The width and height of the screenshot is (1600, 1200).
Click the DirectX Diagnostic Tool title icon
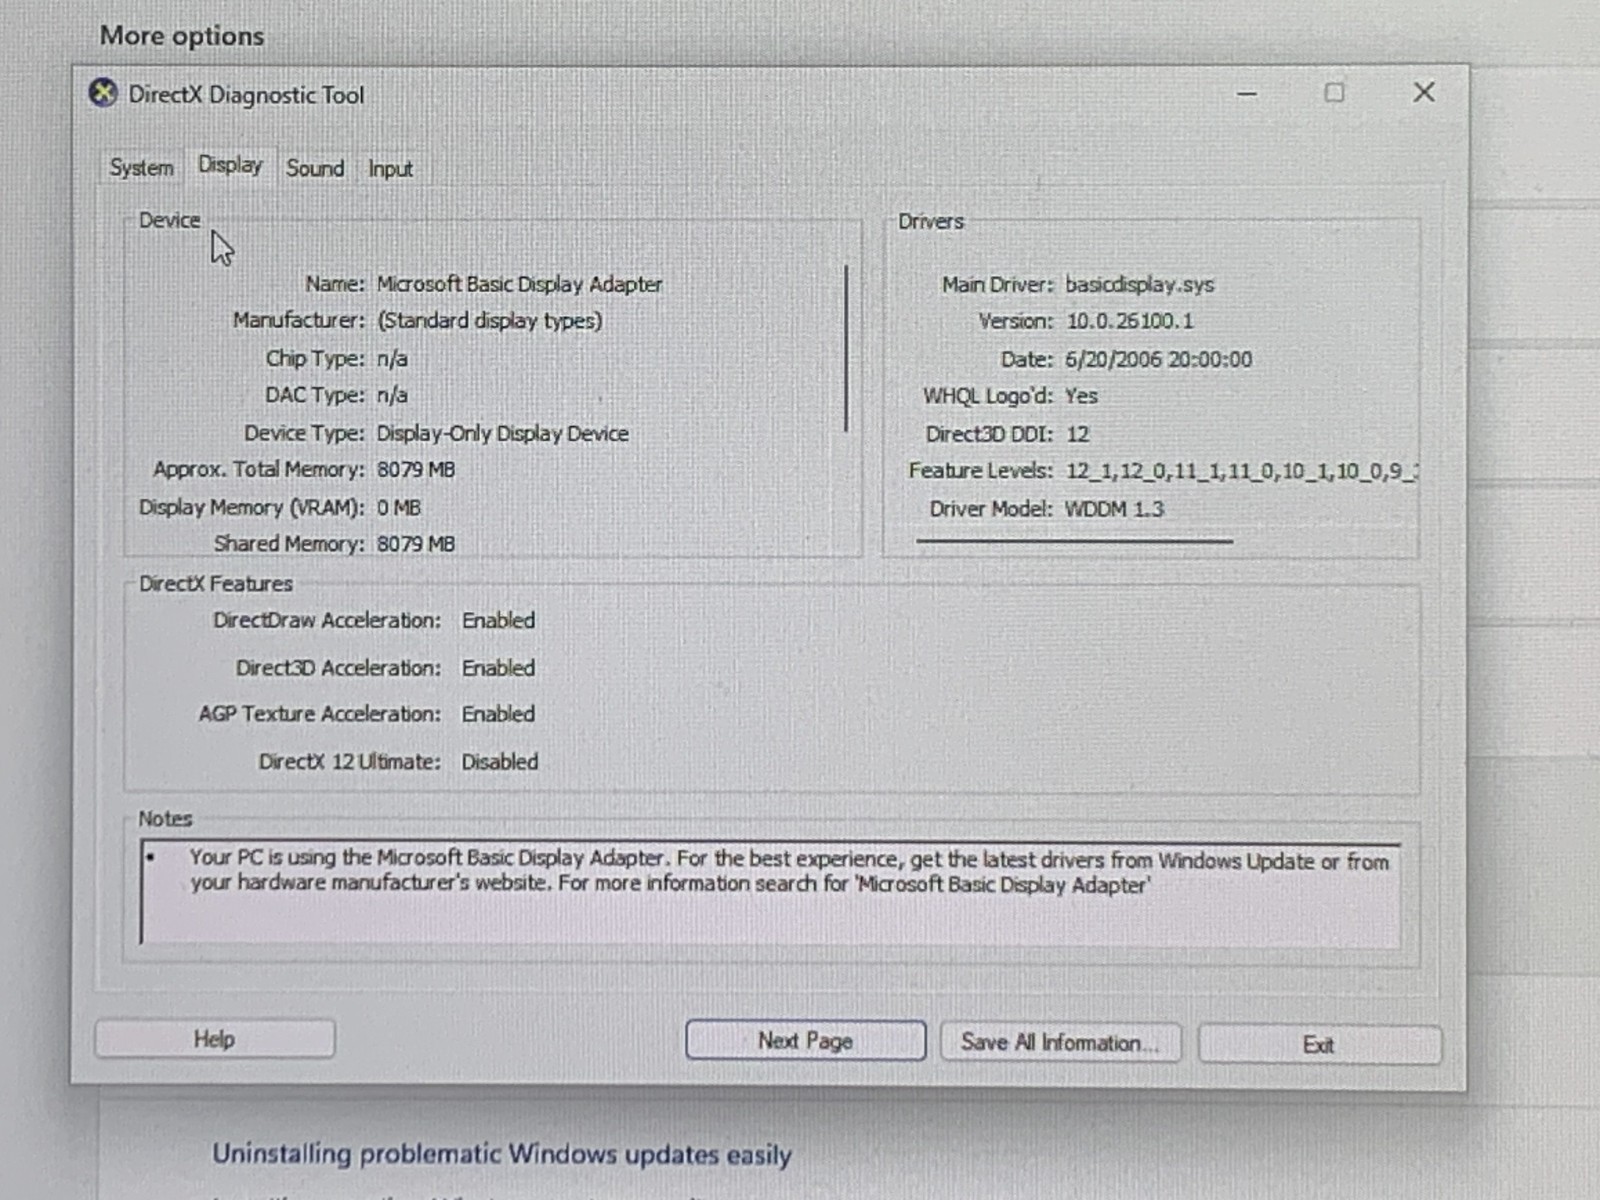[x=103, y=94]
